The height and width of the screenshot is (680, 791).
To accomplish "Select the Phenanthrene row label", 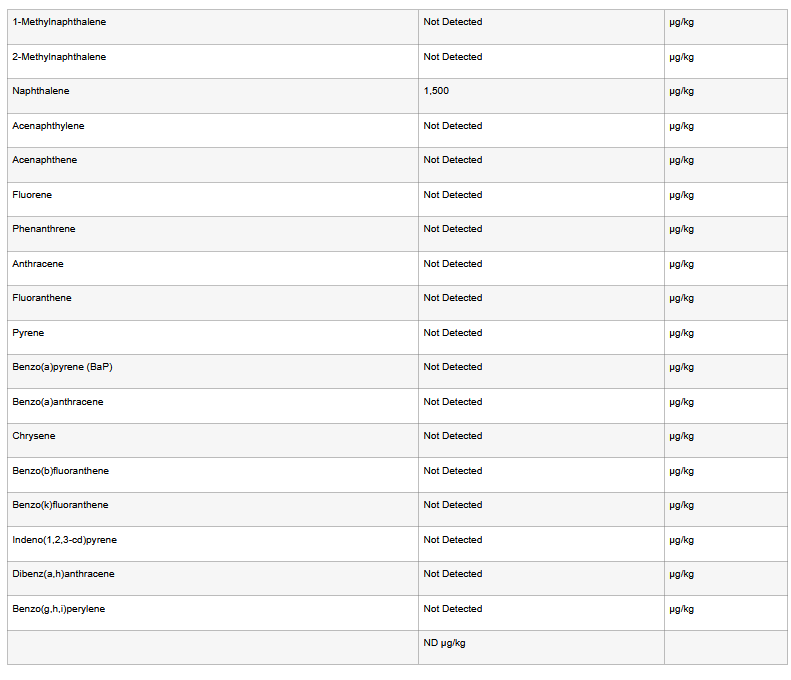I will click(x=44, y=229).
